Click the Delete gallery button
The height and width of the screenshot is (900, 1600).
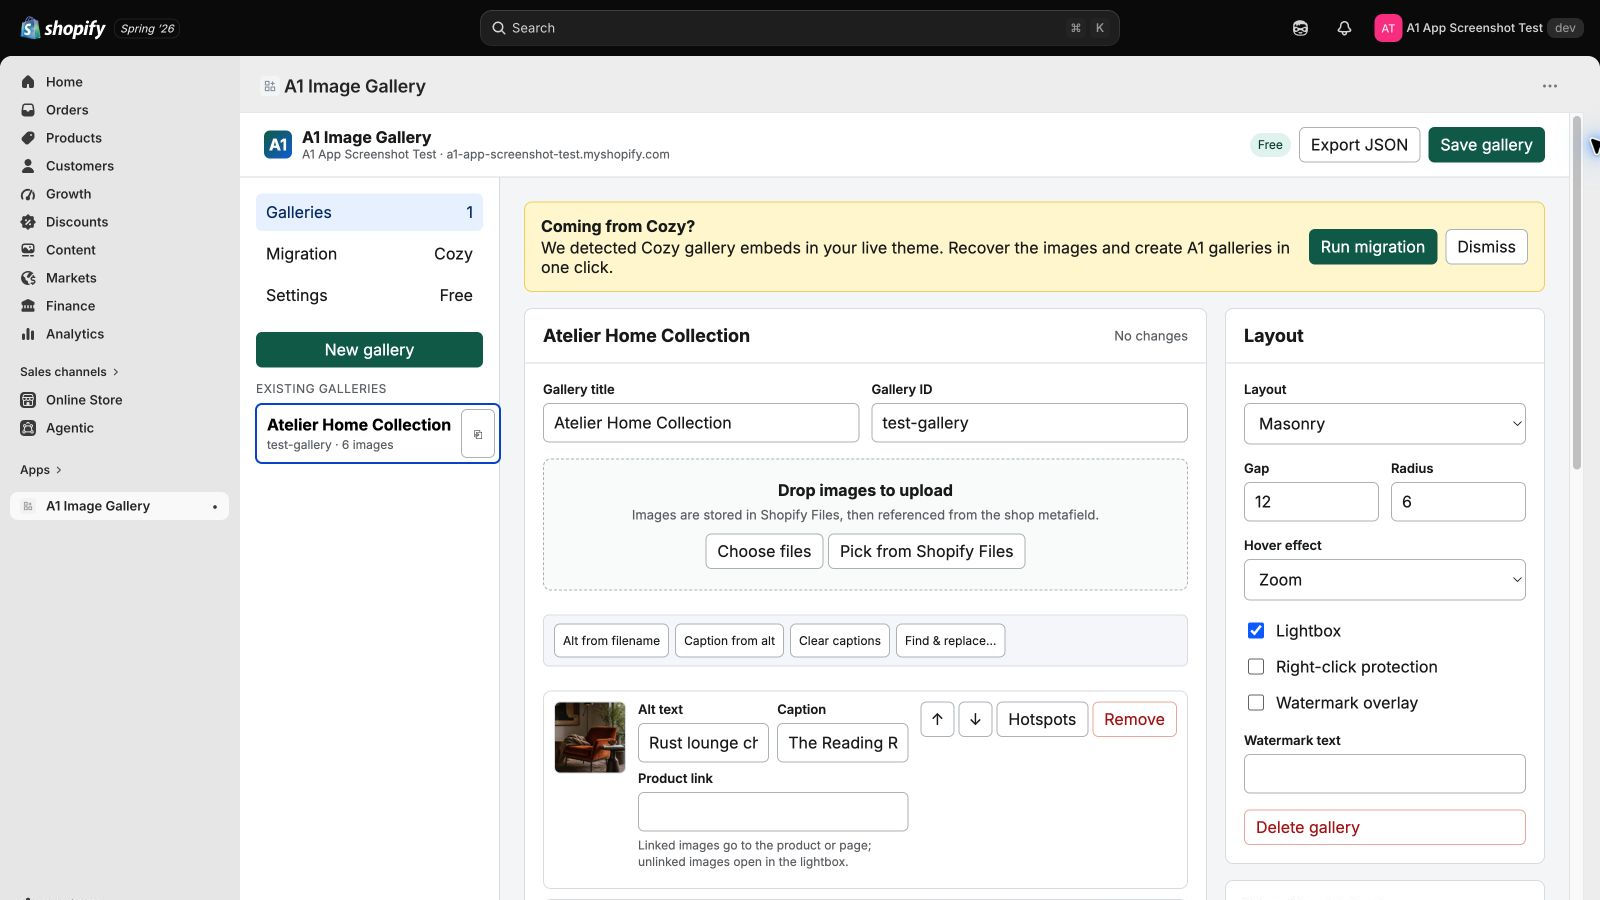tap(1385, 827)
